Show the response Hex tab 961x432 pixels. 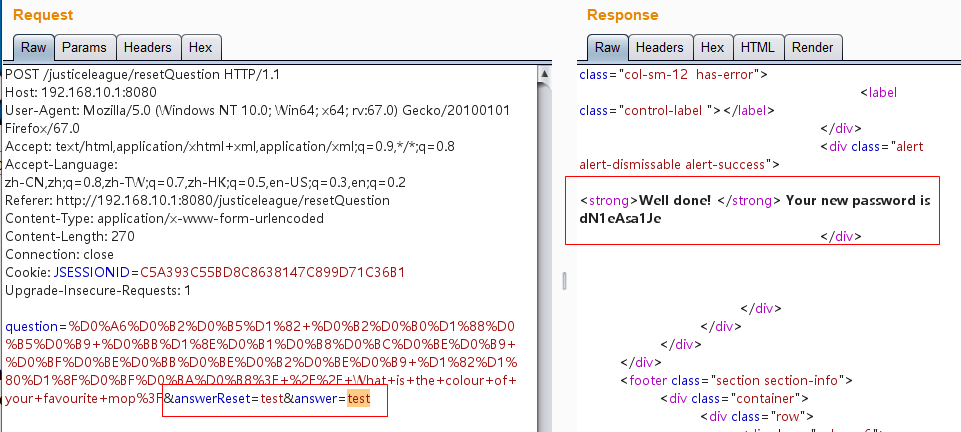point(712,47)
